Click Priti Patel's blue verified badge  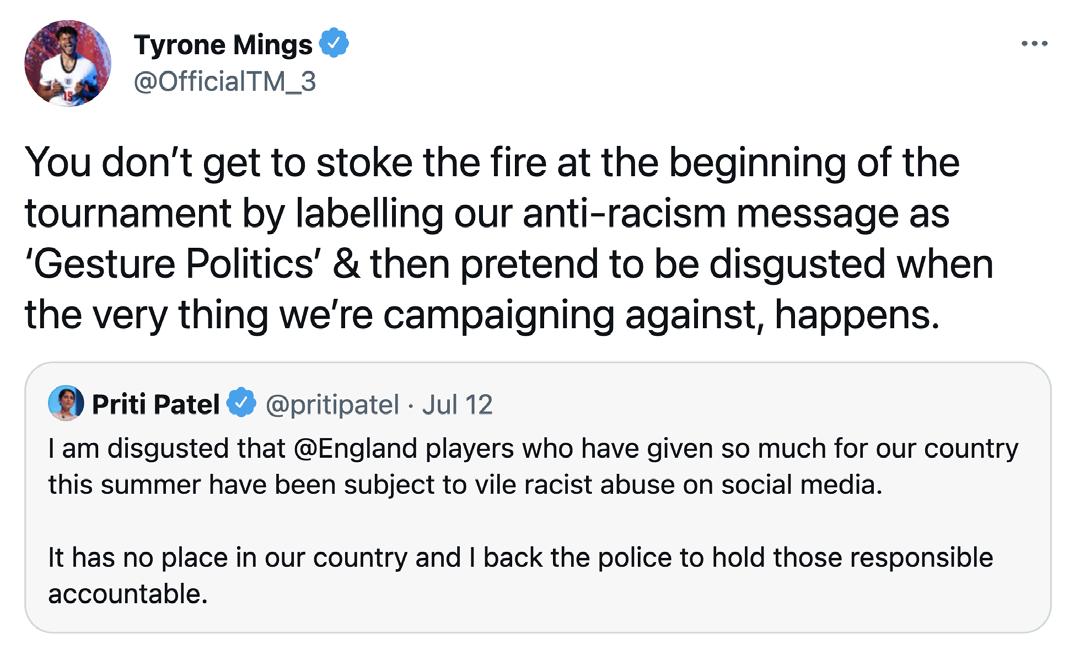tap(240, 404)
